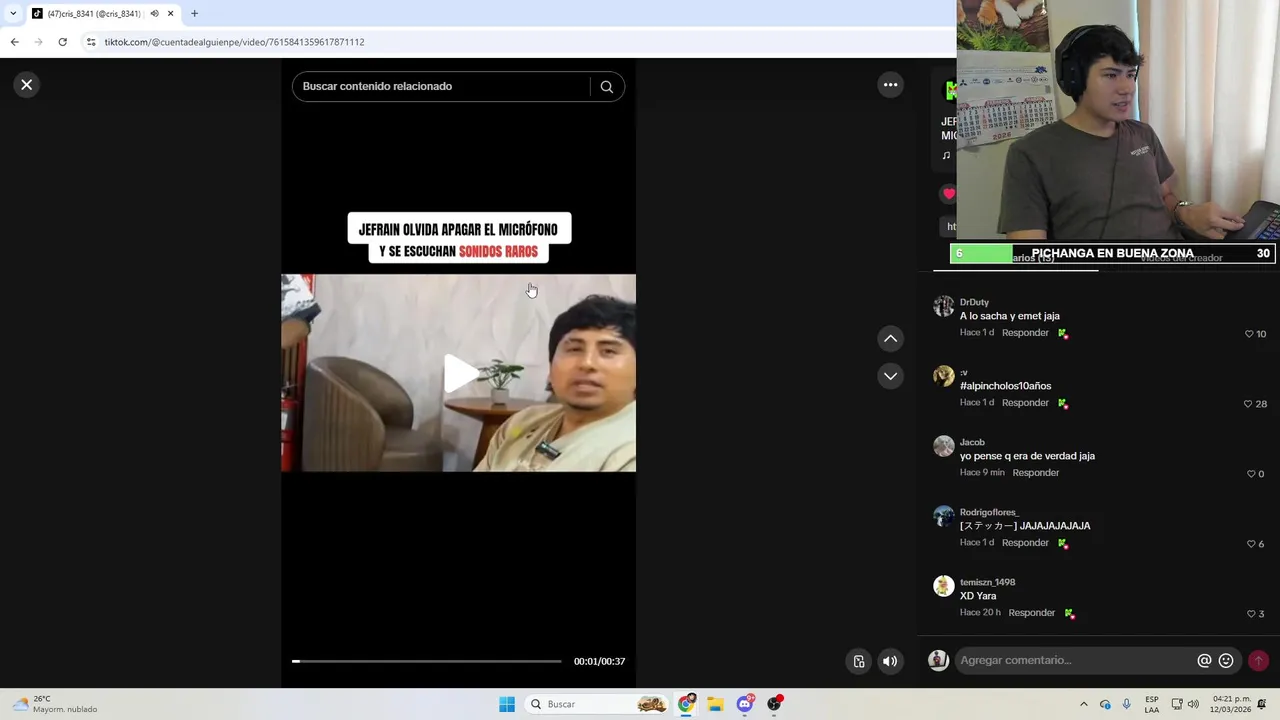Viewport: 1280px width, 720px height.
Task: Reload the TikTok page
Action: point(62,42)
